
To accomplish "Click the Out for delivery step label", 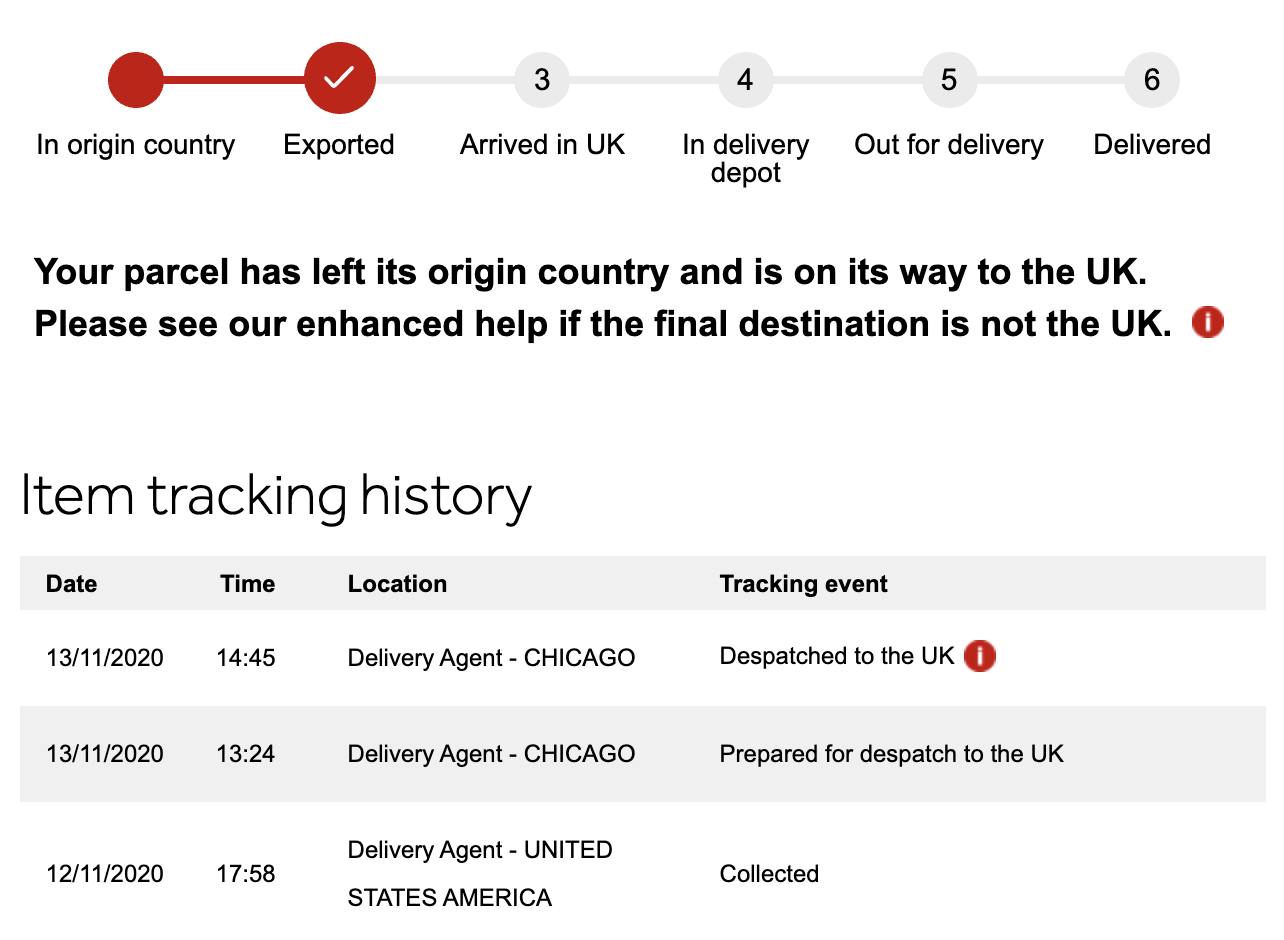I will point(948,145).
